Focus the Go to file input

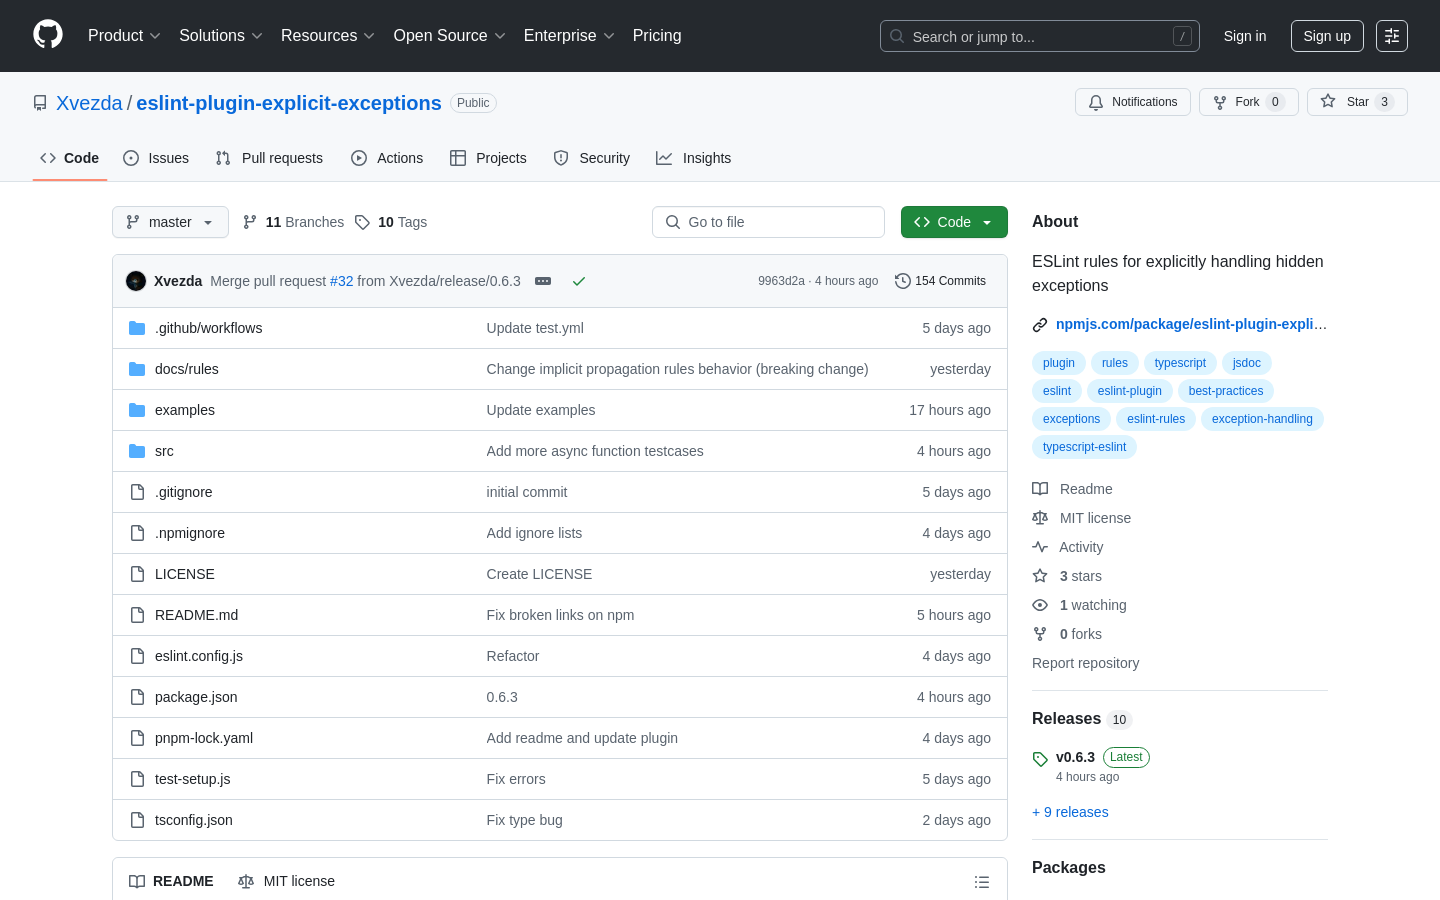point(768,222)
